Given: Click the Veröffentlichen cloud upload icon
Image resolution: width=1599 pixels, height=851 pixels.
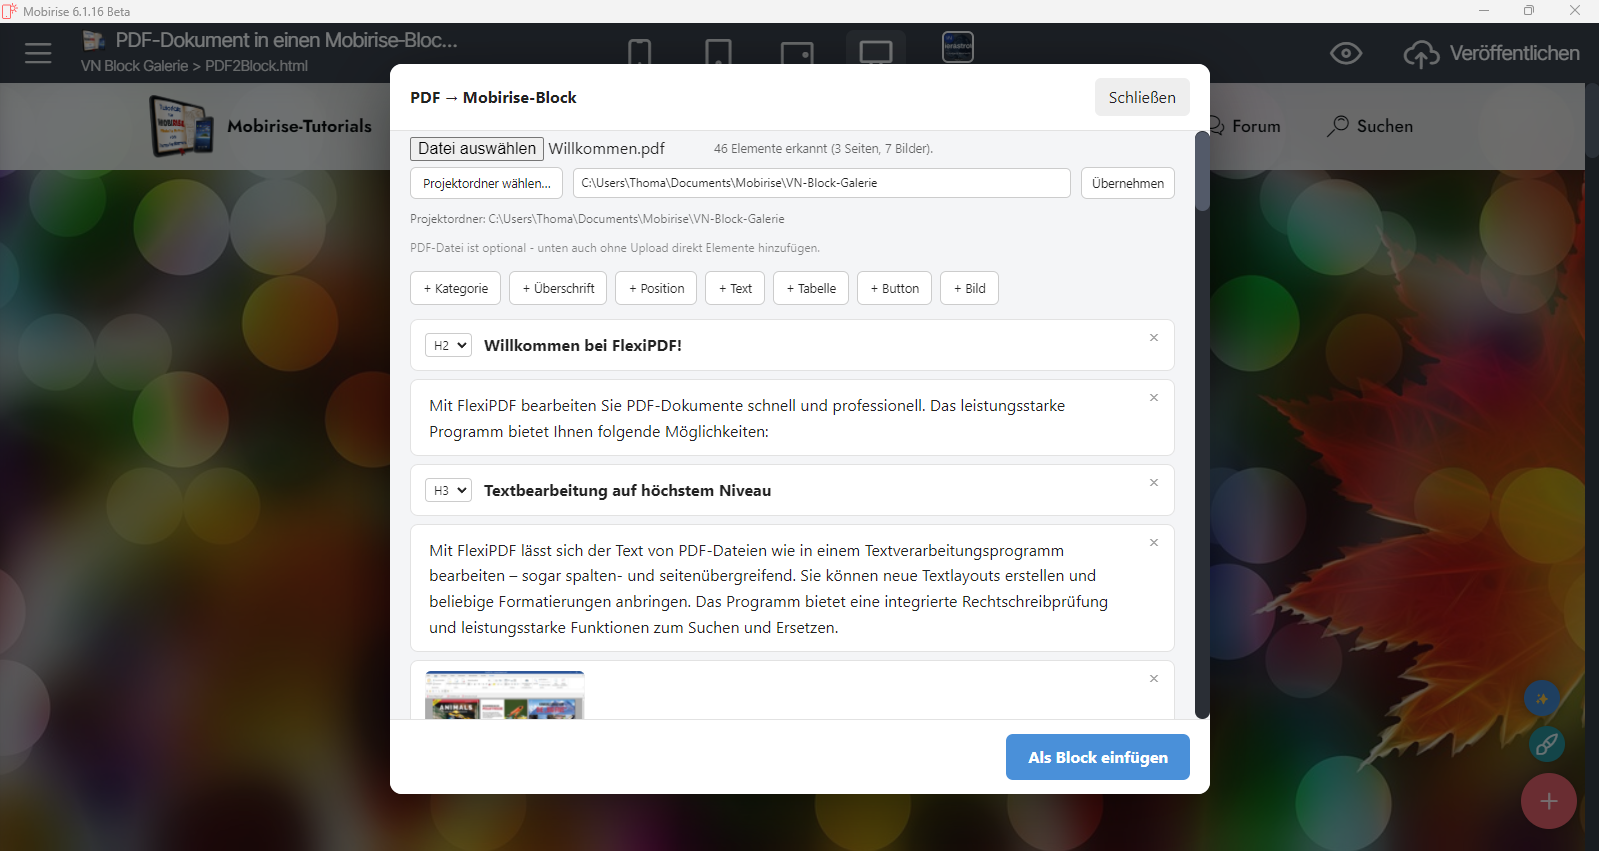Looking at the screenshot, I should (x=1421, y=54).
